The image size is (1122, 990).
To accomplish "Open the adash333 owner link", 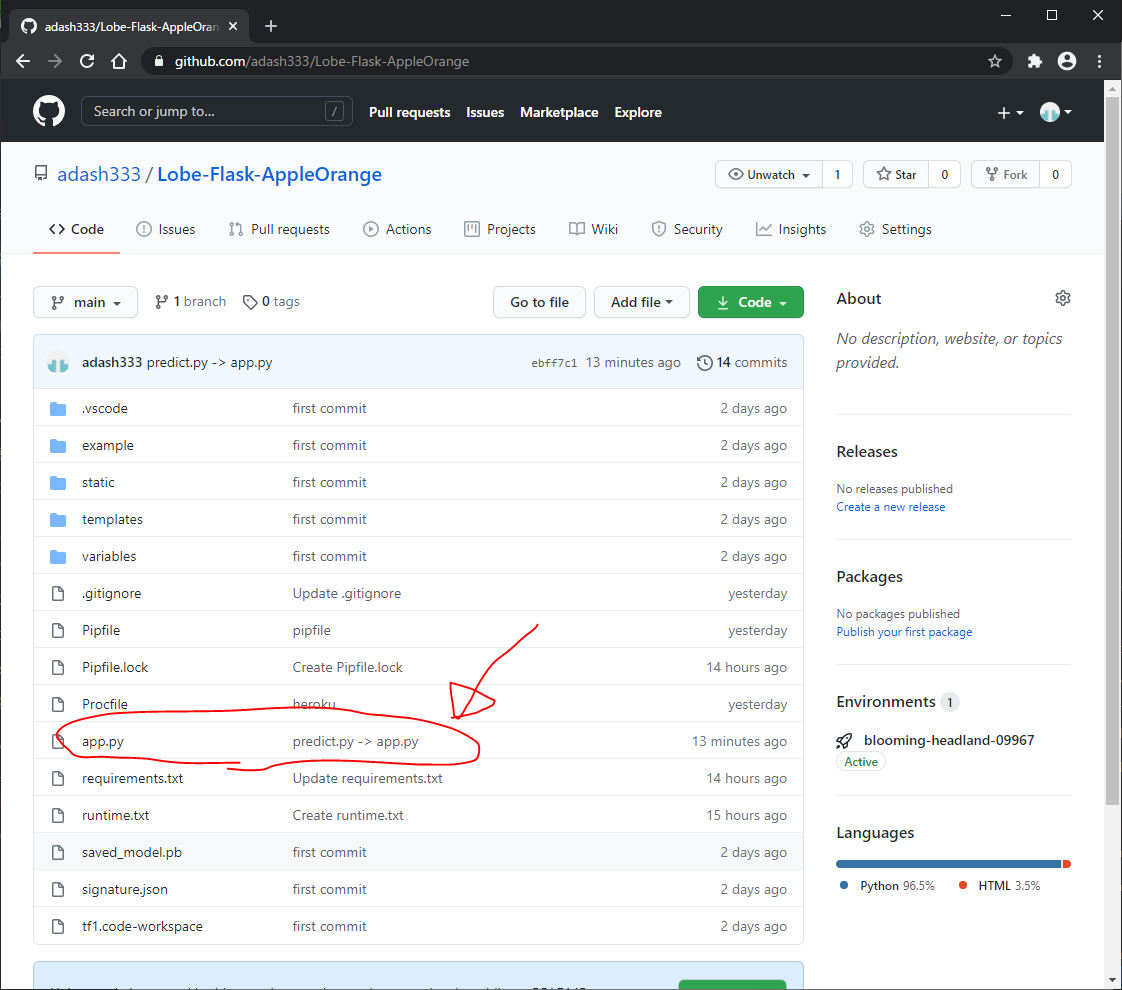I will point(99,175).
